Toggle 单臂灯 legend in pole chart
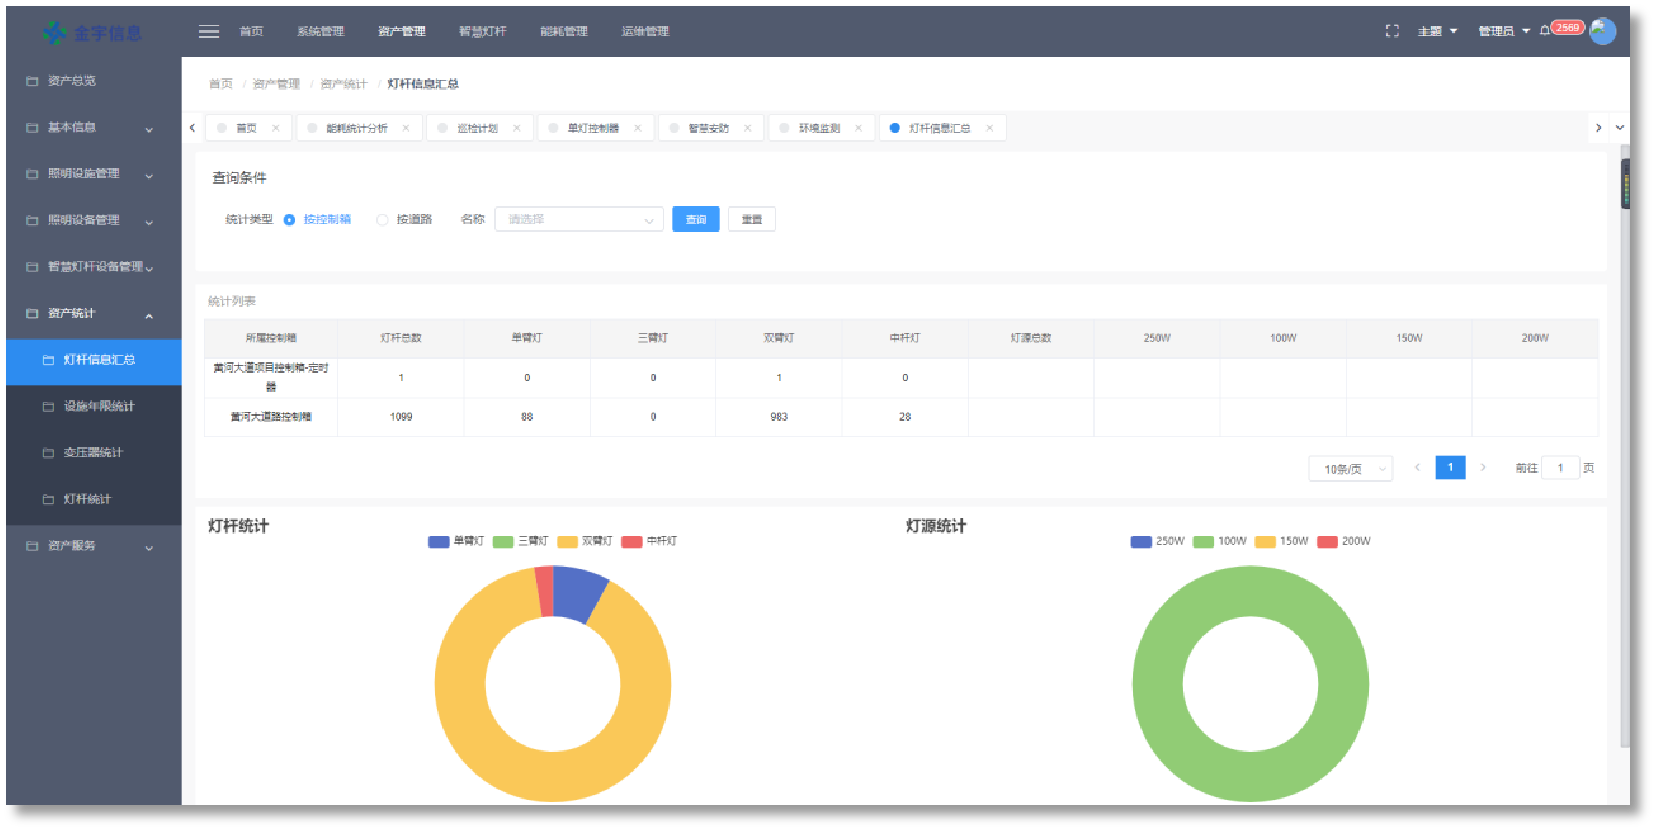Image resolution: width=1656 pixels, height=831 pixels. [456, 541]
